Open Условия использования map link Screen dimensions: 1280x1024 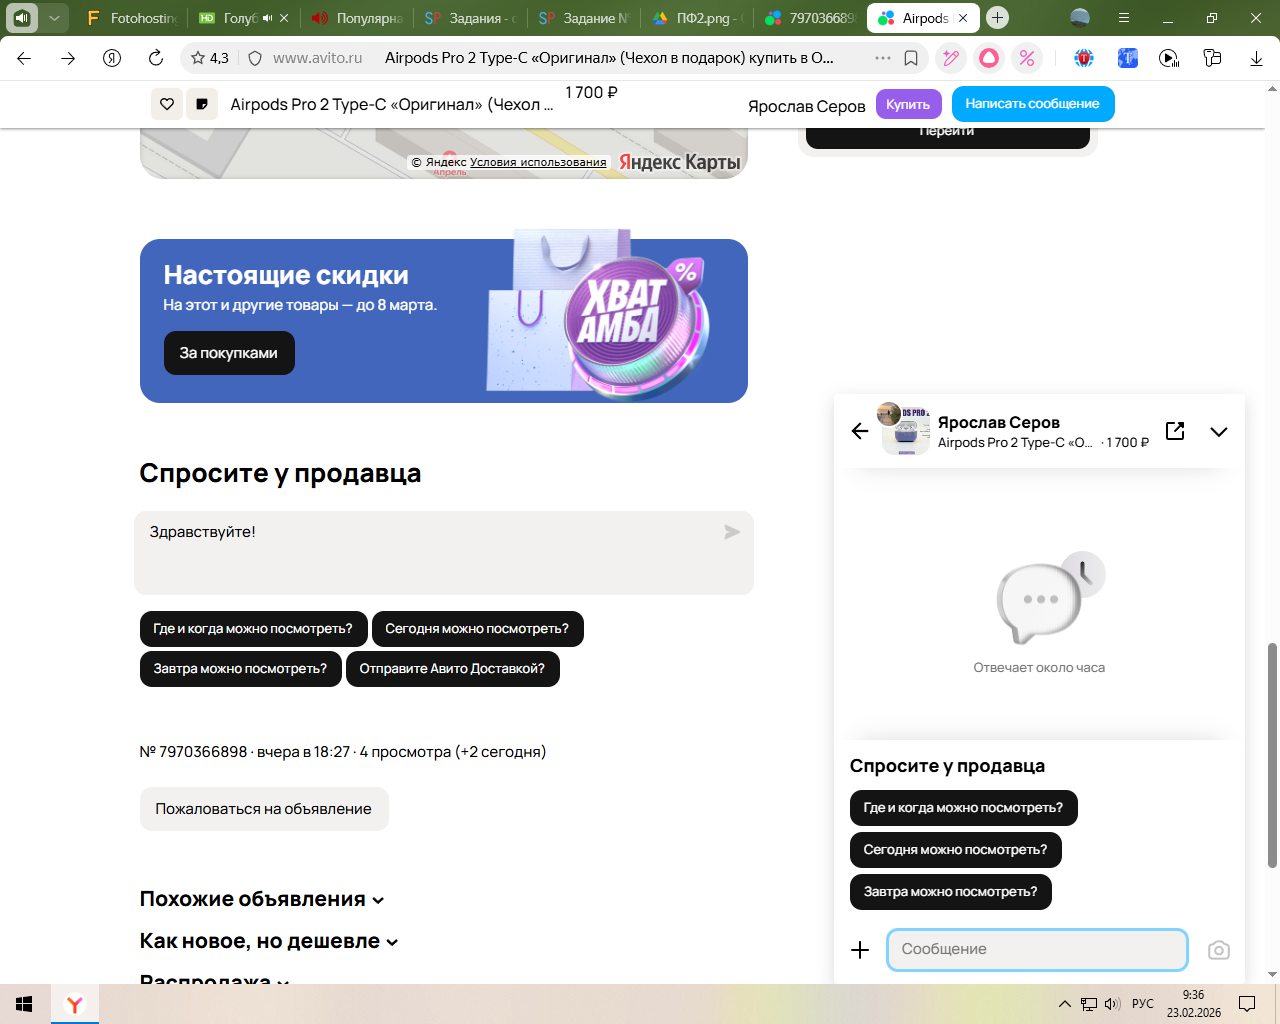[538, 162]
